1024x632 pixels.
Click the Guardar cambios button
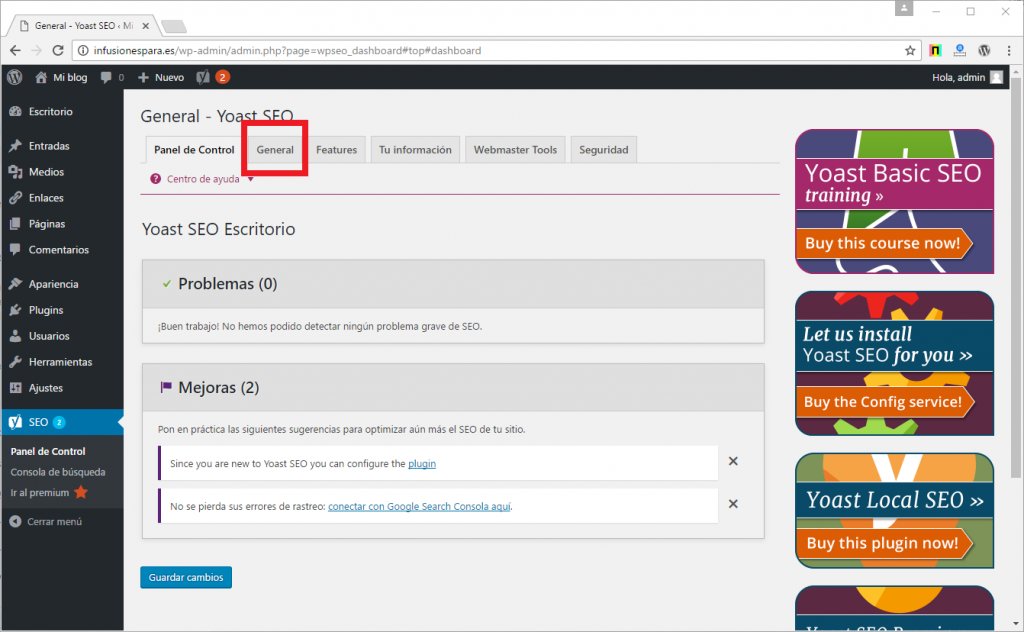(186, 577)
